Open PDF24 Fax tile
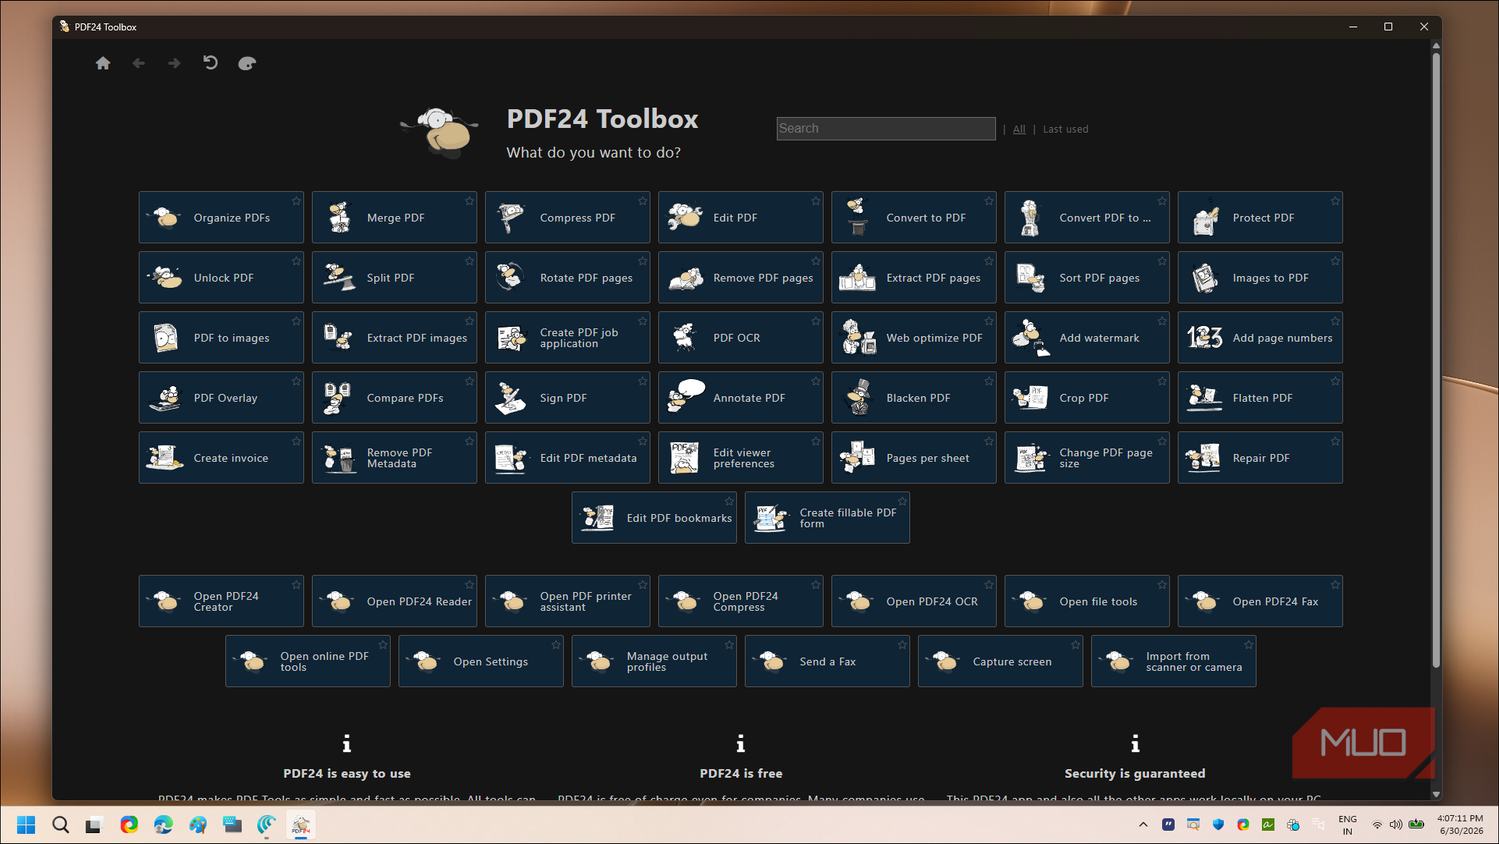The height and width of the screenshot is (844, 1499). tap(1260, 601)
